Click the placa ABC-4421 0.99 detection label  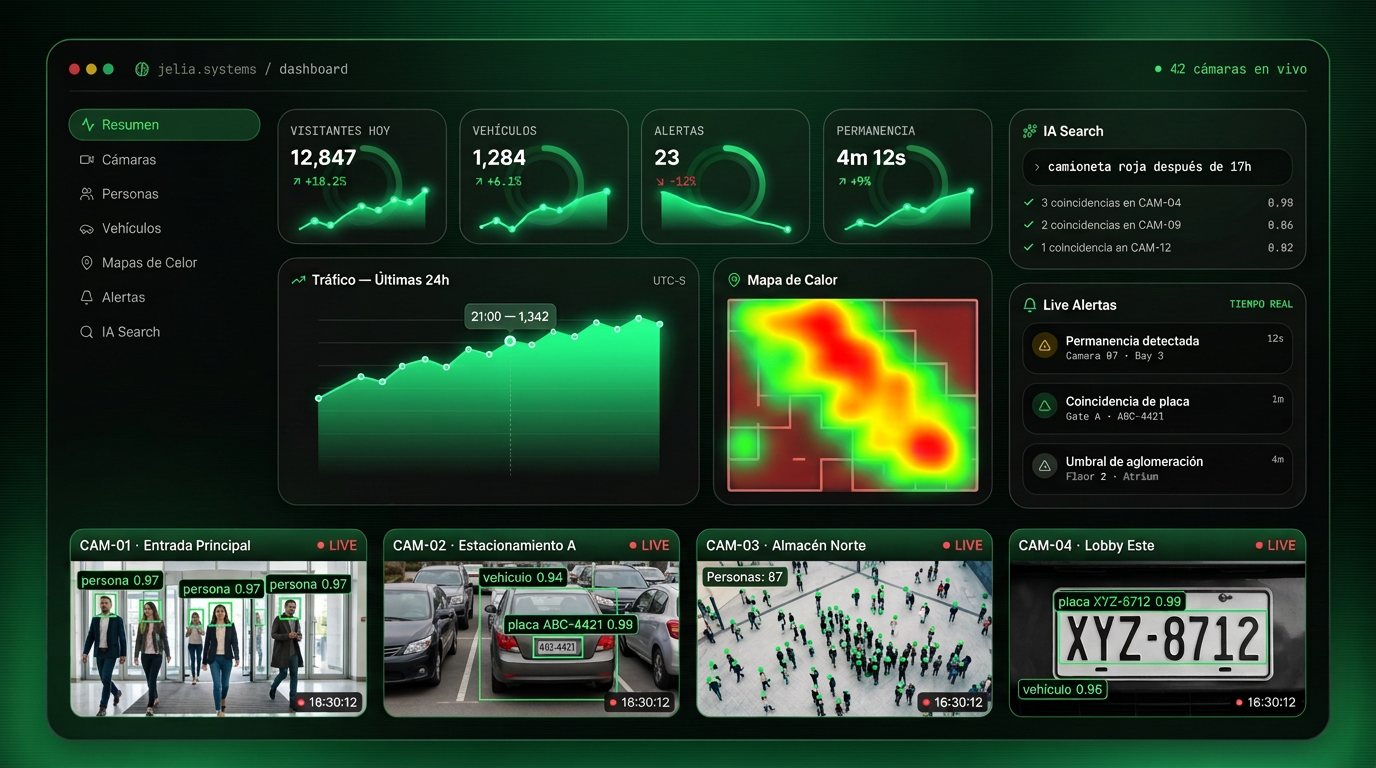pos(571,624)
